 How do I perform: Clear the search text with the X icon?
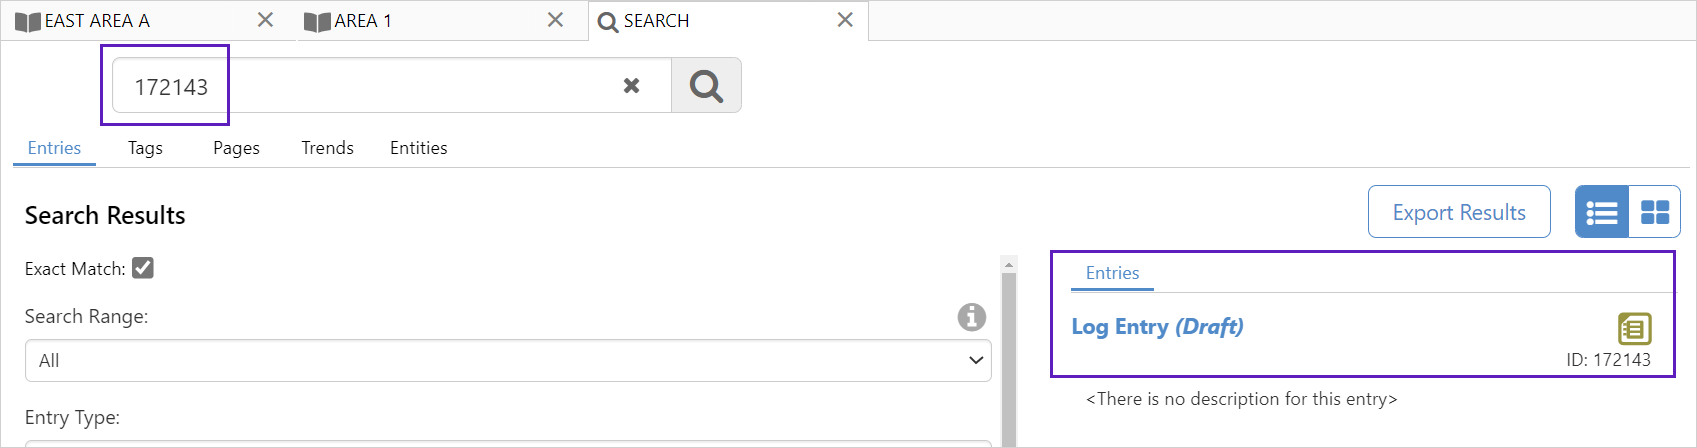click(631, 86)
